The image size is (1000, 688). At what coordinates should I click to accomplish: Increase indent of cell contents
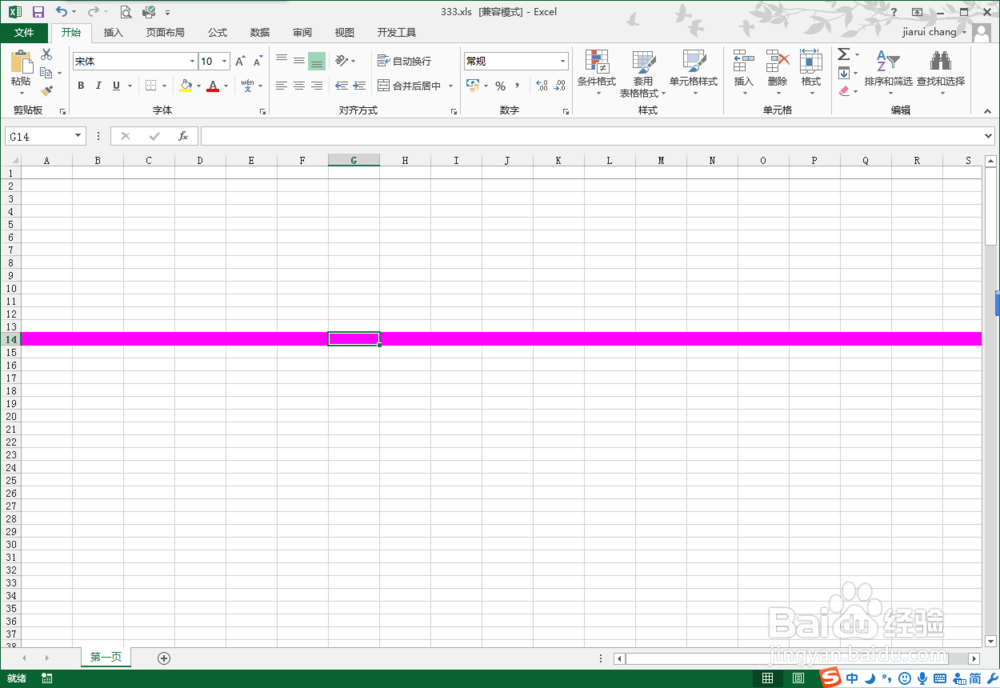pyautogui.click(x=360, y=85)
